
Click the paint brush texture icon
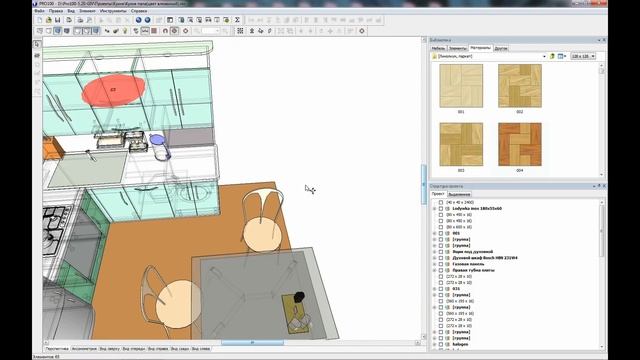[116, 31]
